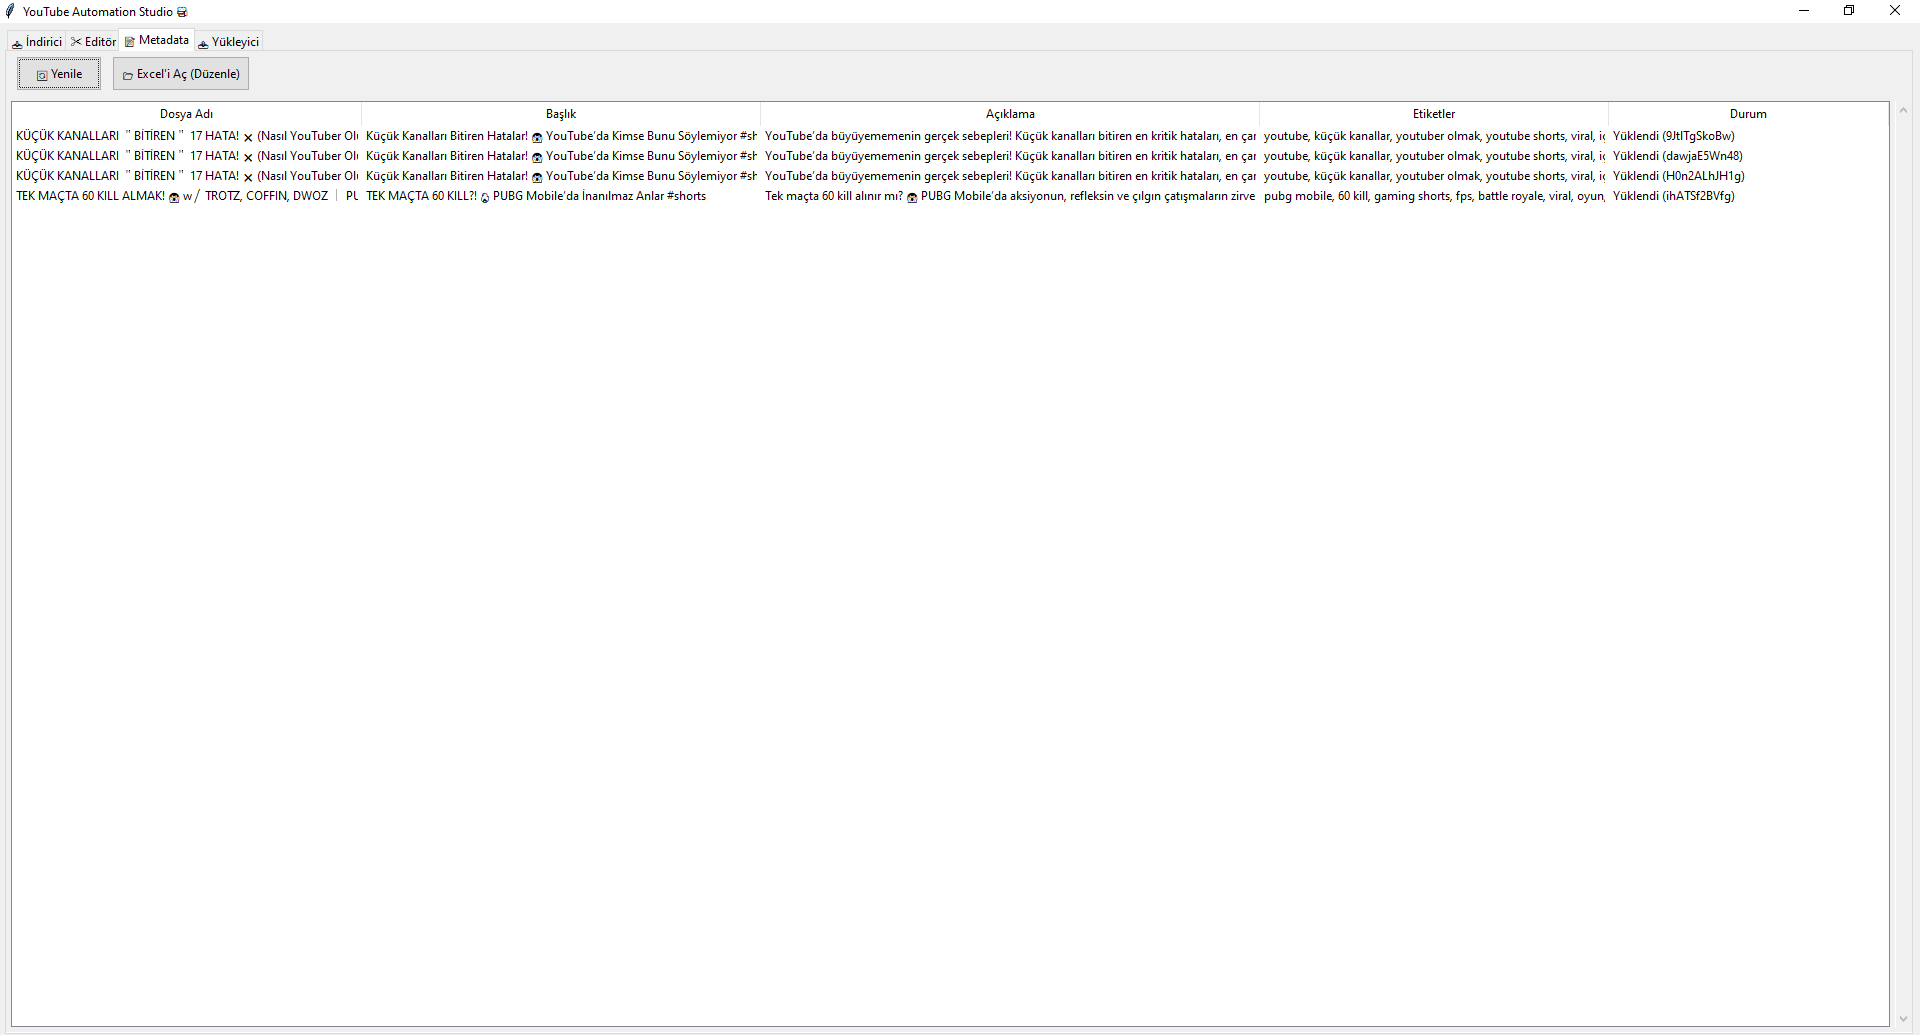The width and height of the screenshot is (1920, 1035).
Task: Click the feather app icon in title bar
Action: (x=10, y=12)
